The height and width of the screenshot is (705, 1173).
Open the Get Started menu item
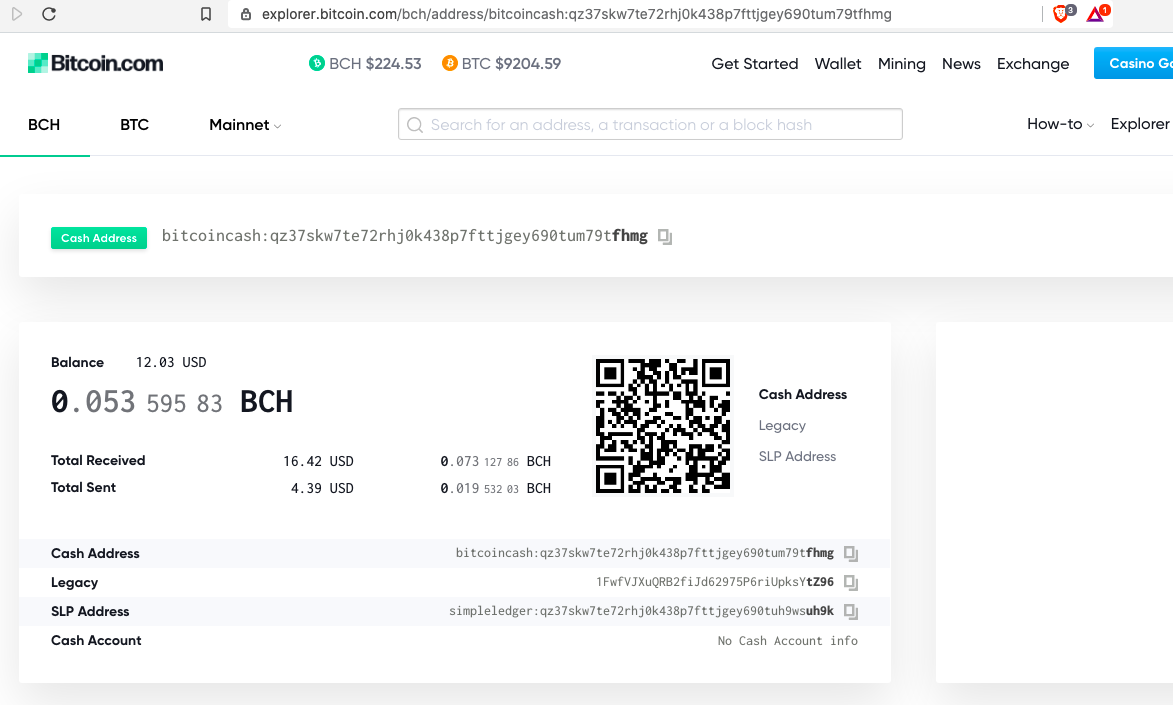click(x=754, y=64)
